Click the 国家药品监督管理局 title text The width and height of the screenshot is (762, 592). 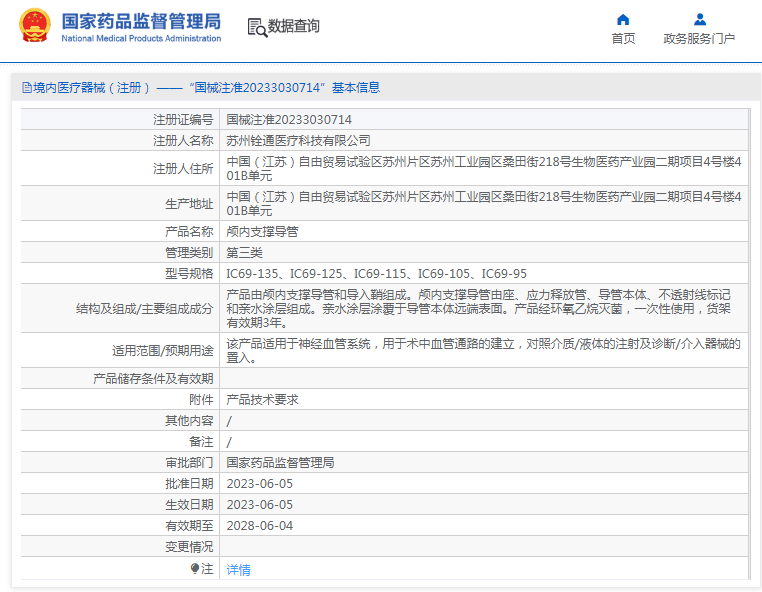click(x=141, y=21)
